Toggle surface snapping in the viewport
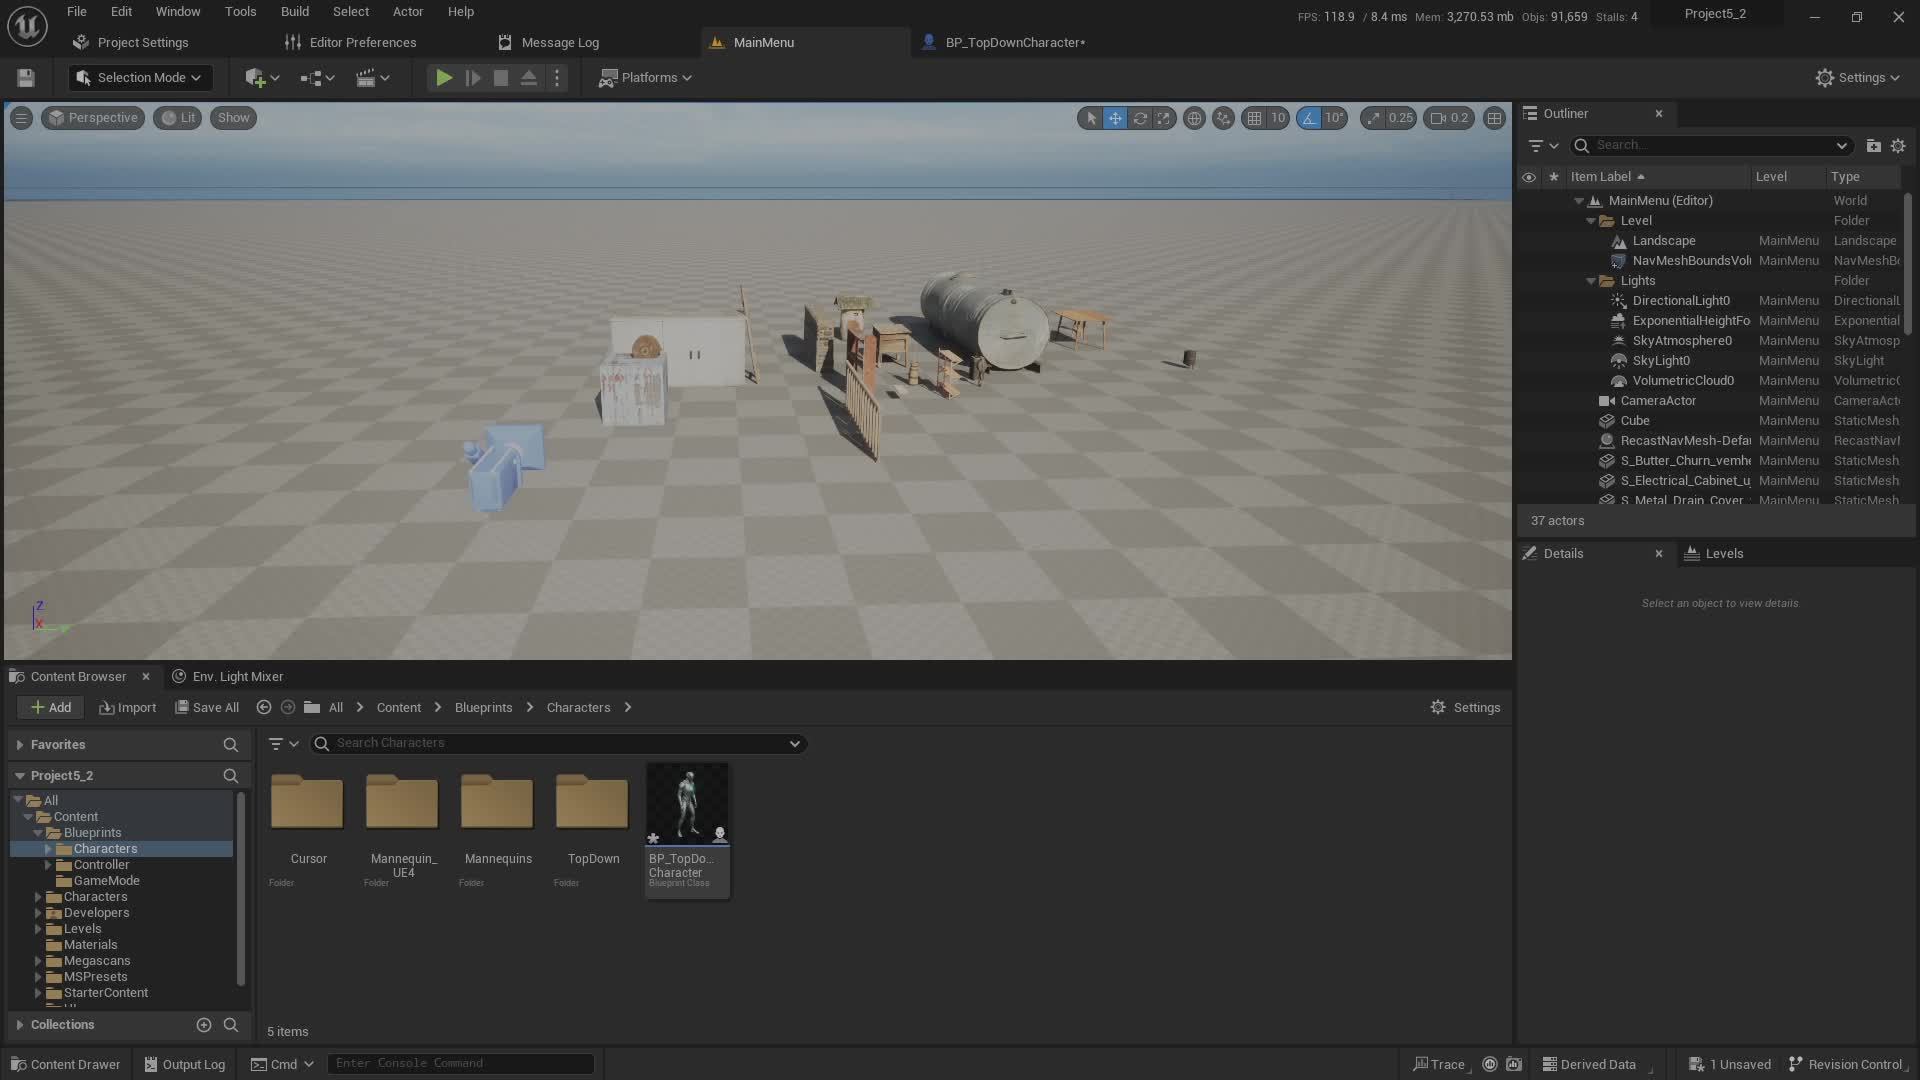Viewport: 1920px width, 1080px height. 1224,118
